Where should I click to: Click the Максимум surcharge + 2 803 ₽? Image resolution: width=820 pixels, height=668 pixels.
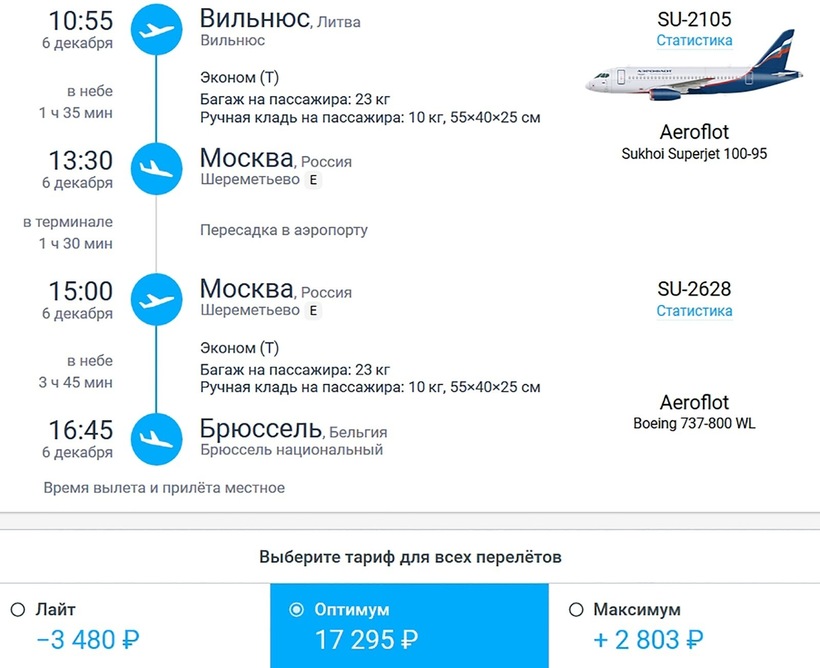648,640
